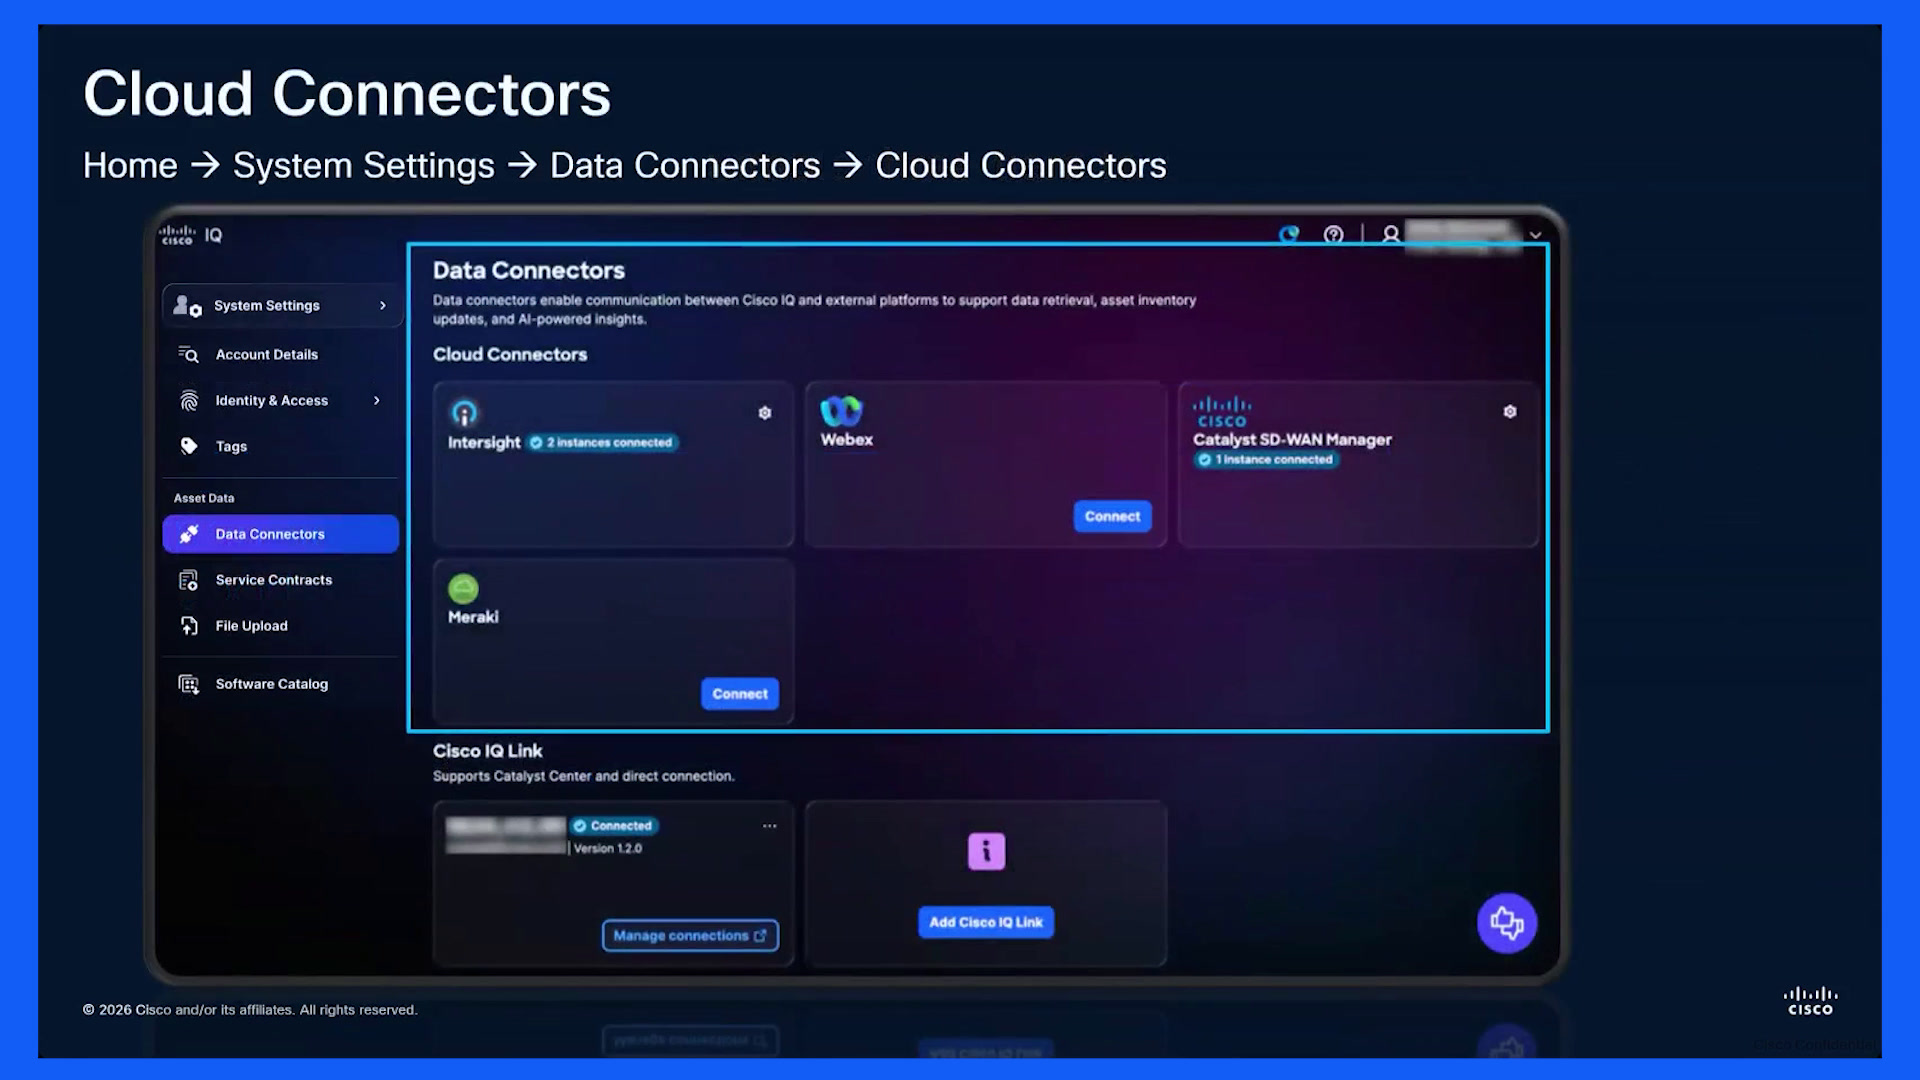Click the Connected status badge

pyautogui.click(x=614, y=826)
